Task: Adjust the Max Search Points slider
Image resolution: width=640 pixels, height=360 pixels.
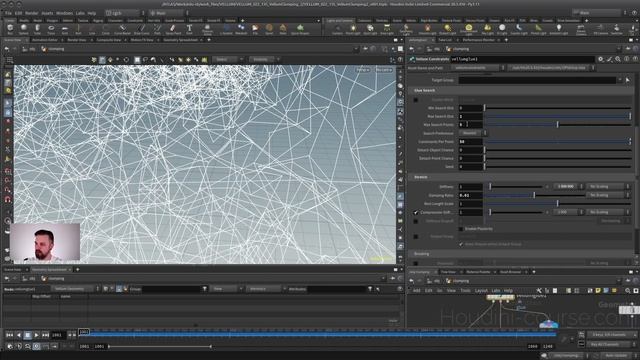Action: (x=558, y=124)
